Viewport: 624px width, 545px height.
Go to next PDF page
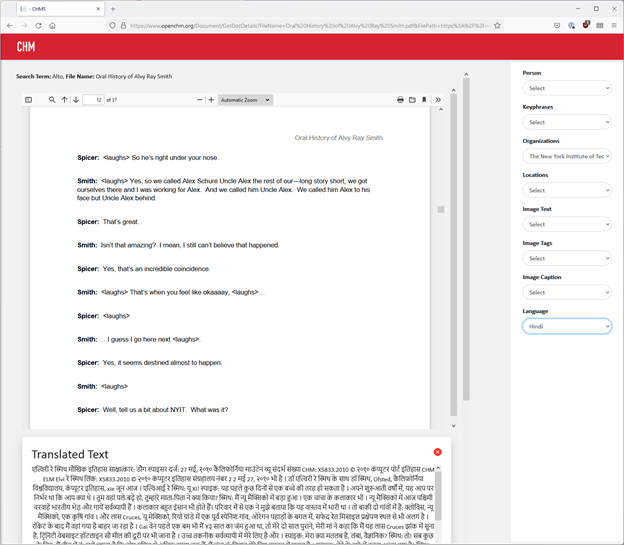point(75,100)
